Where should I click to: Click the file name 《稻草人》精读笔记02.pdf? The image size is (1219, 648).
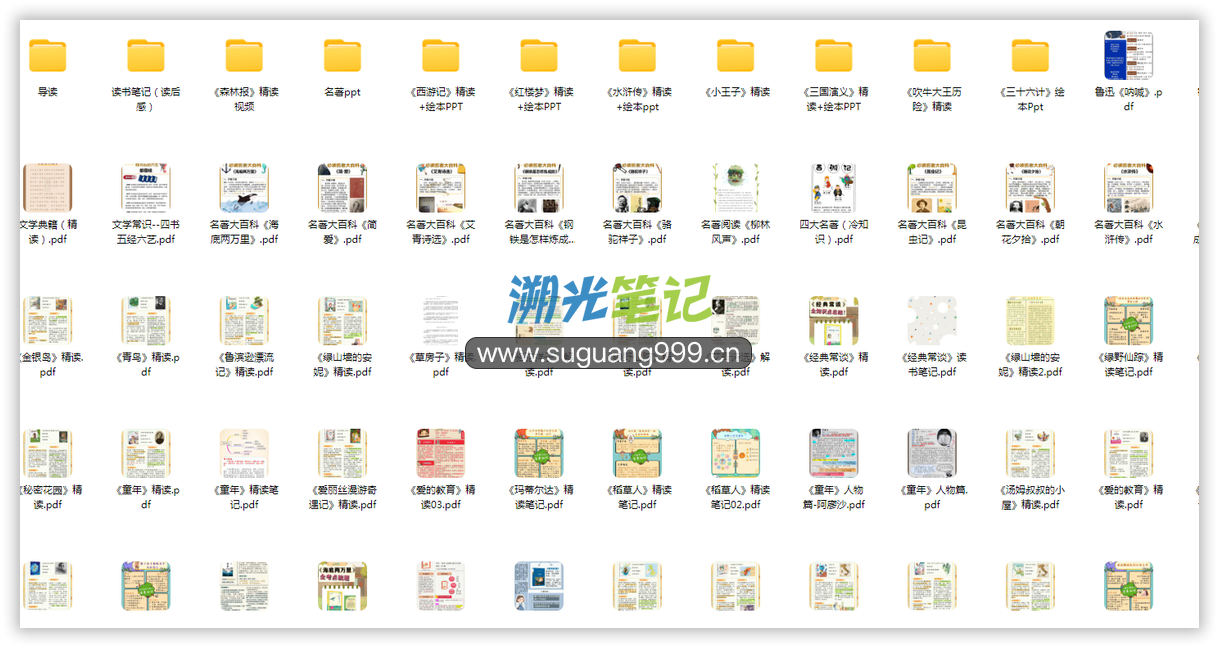point(735,497)
